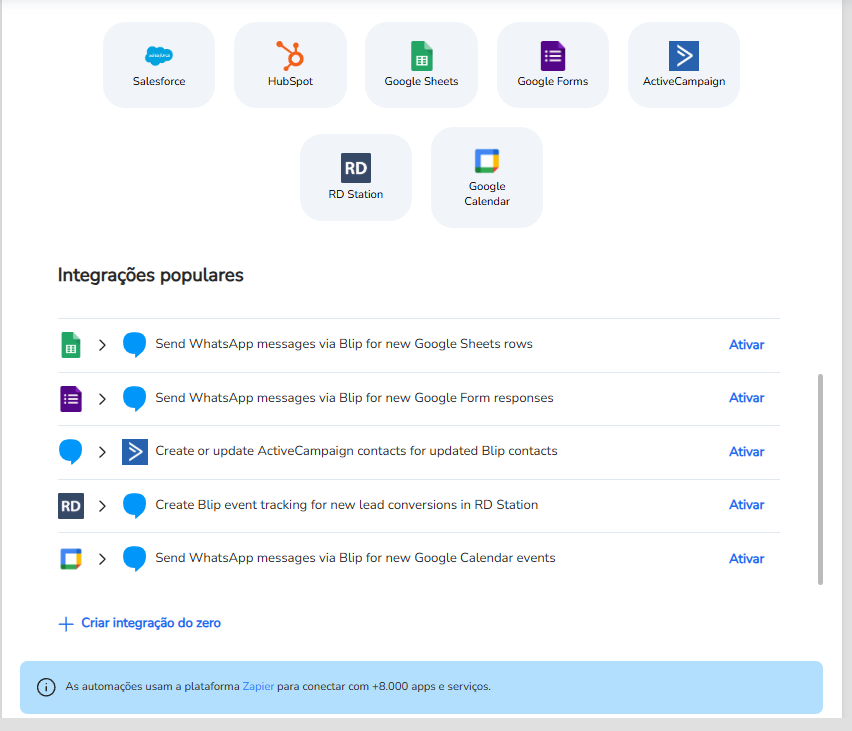Click Ativar for RD Station lead conversions

(x=746, y=505)
